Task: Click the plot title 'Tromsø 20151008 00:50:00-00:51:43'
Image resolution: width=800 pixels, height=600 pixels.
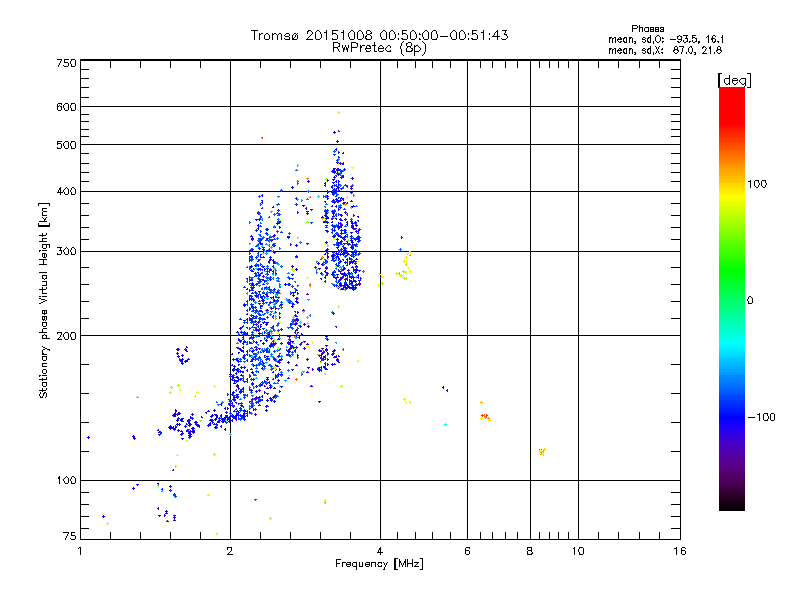Action: coord(379,35)
